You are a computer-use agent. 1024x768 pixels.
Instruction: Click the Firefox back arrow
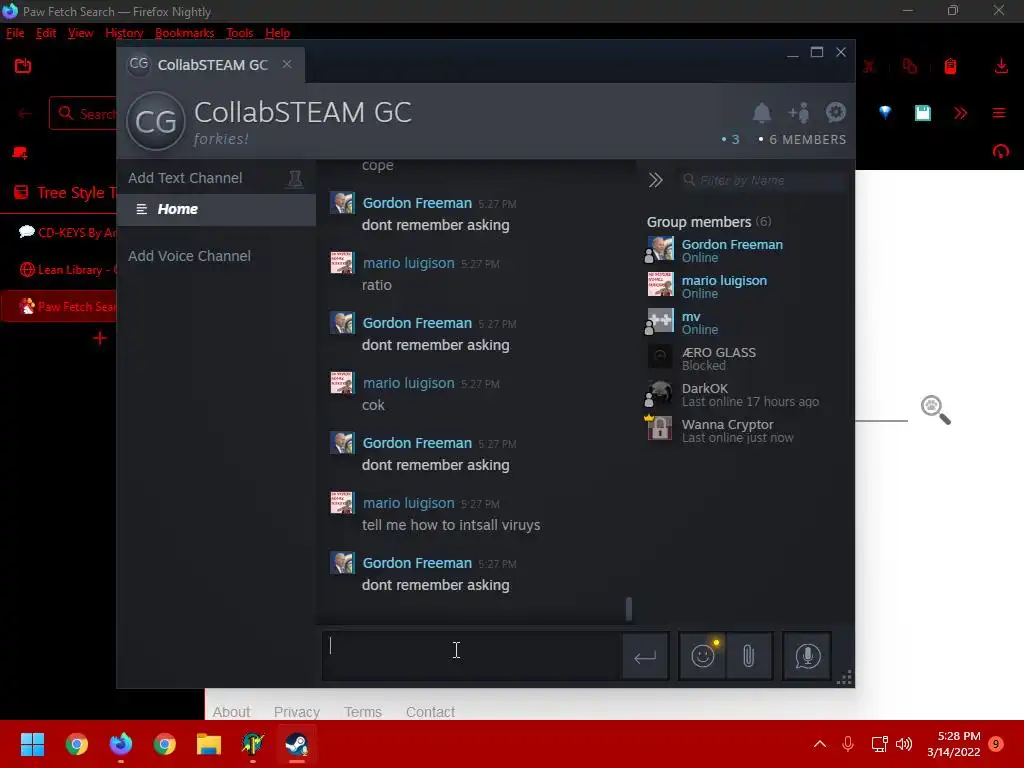coord(24,114)
